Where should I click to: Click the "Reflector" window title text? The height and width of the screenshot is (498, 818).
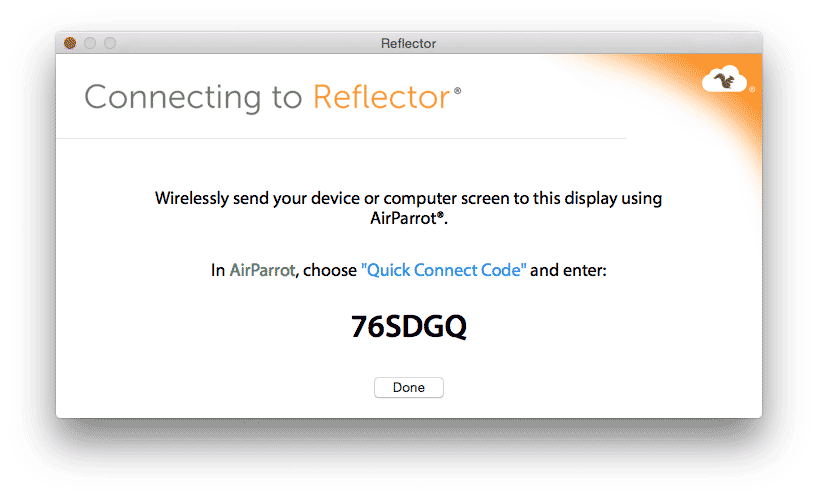pyautogui.click(x=408, y=43)
